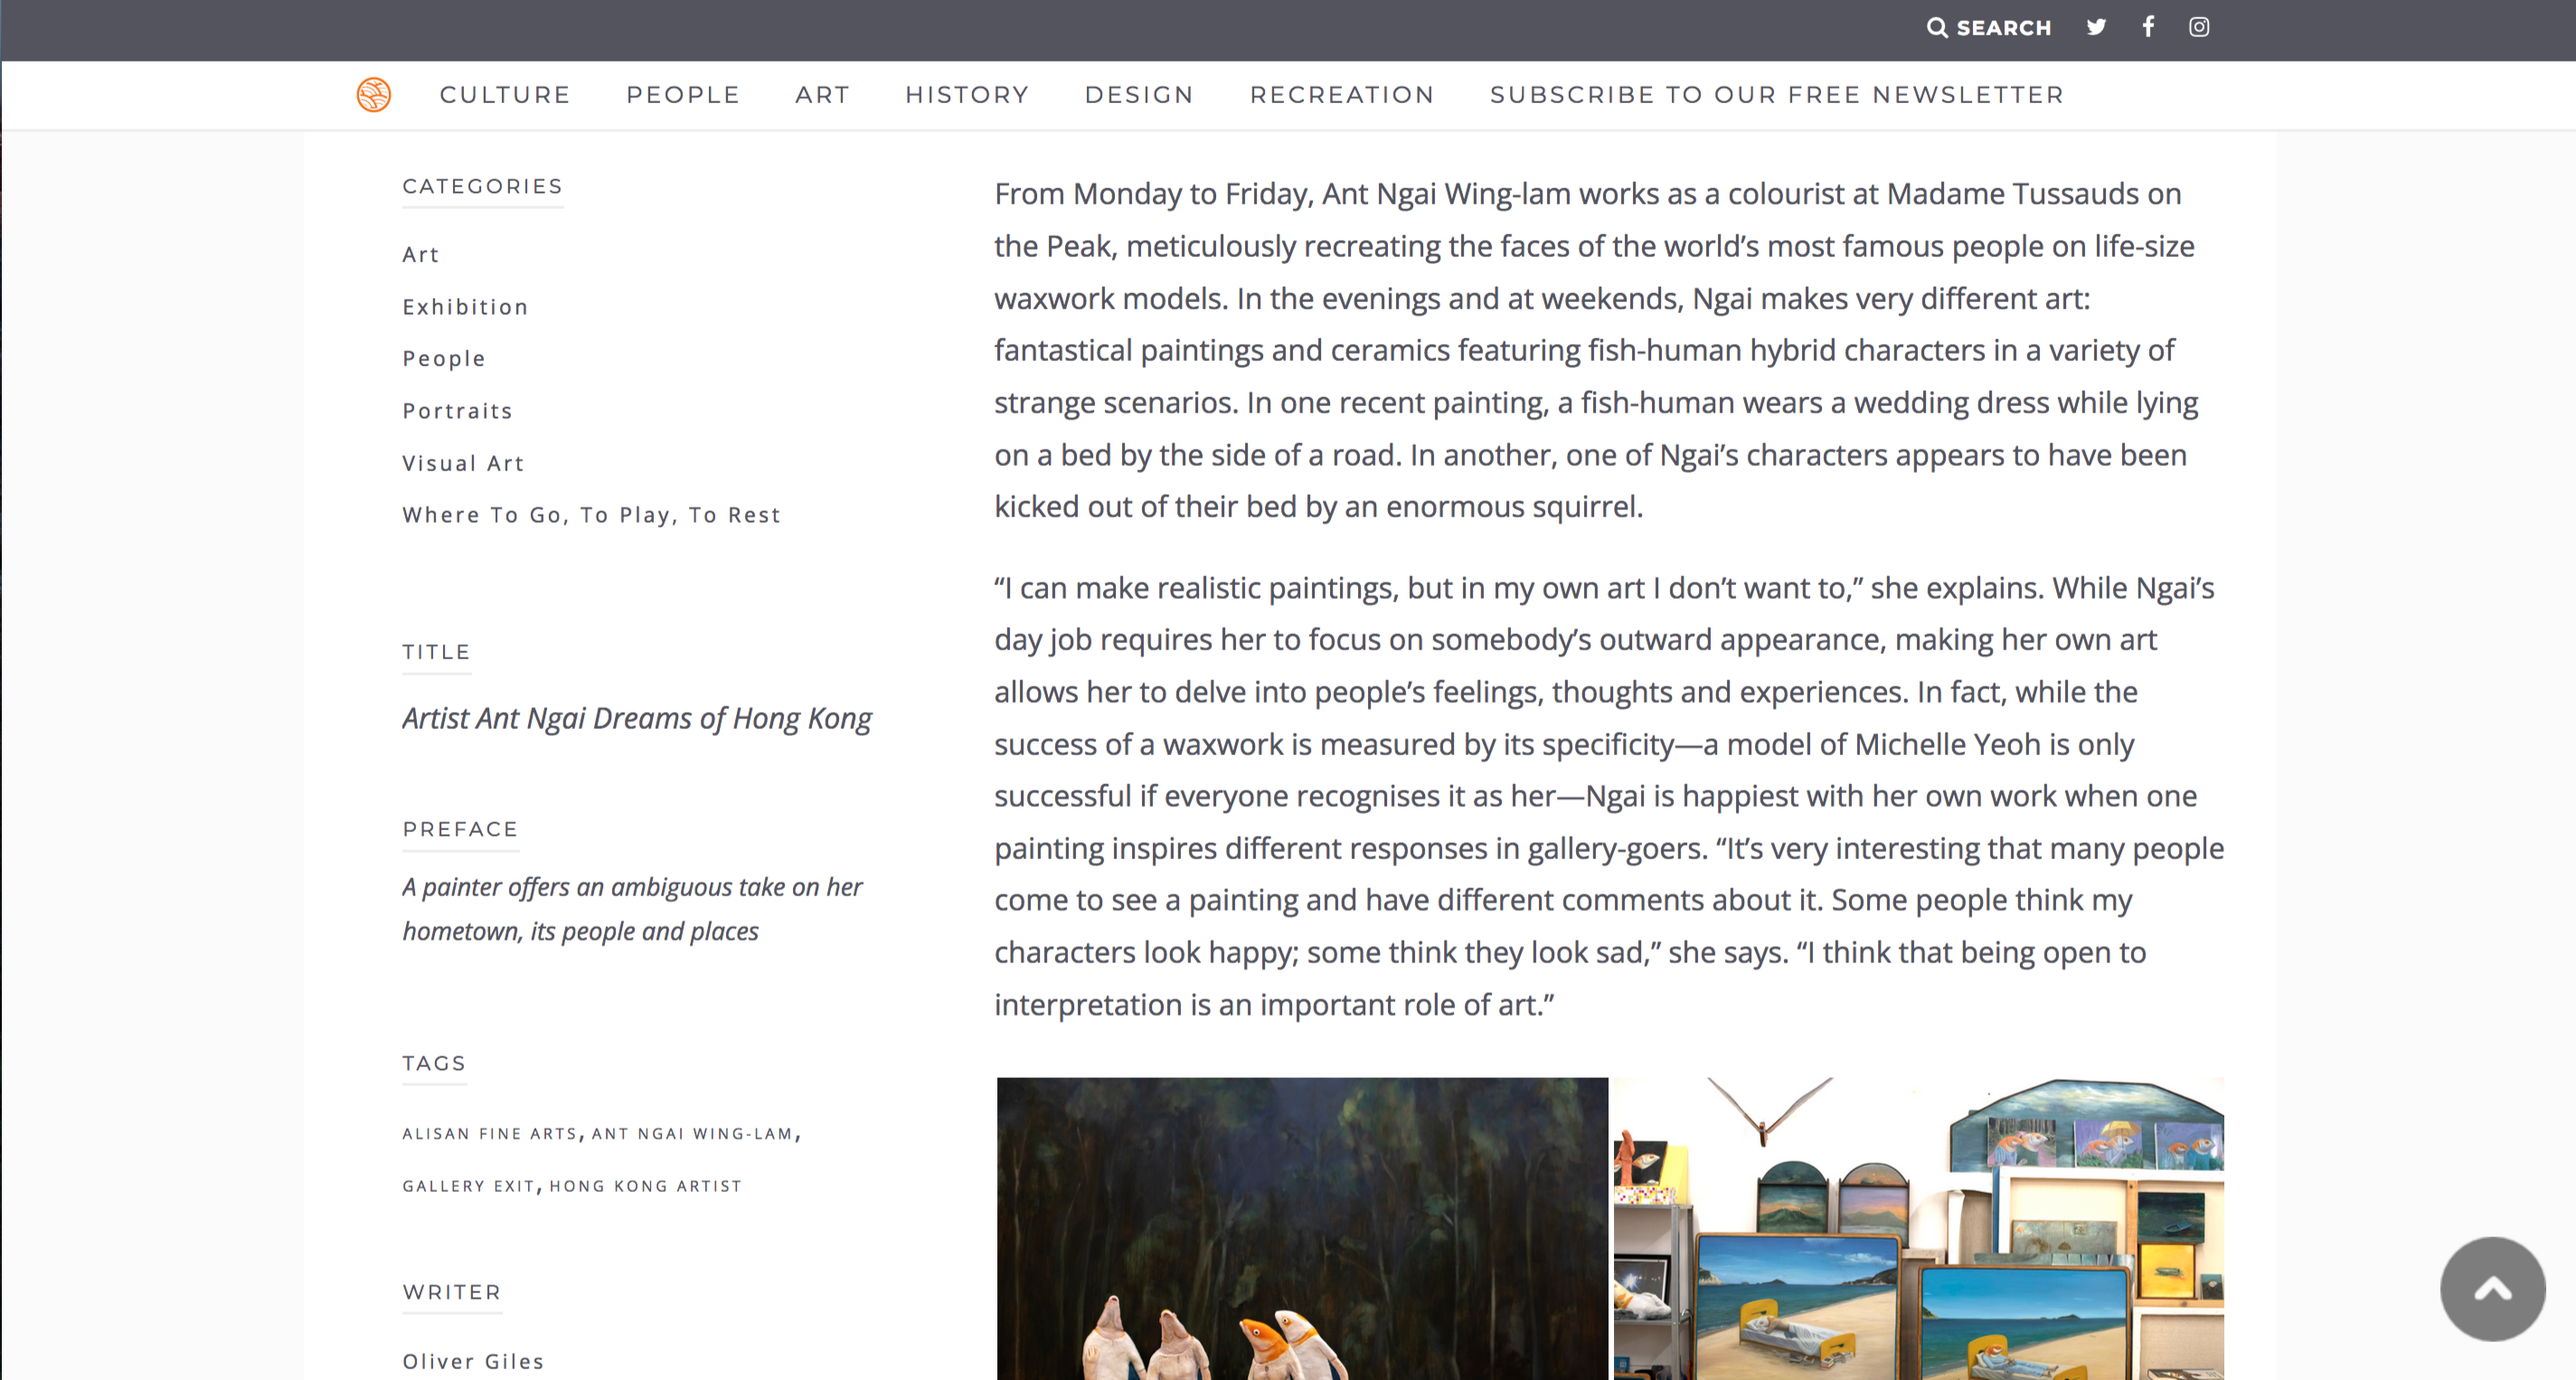This screenshot has height=1380, width=2576.
Task: Click the orange site logo icon
Action: coord(374,95)
